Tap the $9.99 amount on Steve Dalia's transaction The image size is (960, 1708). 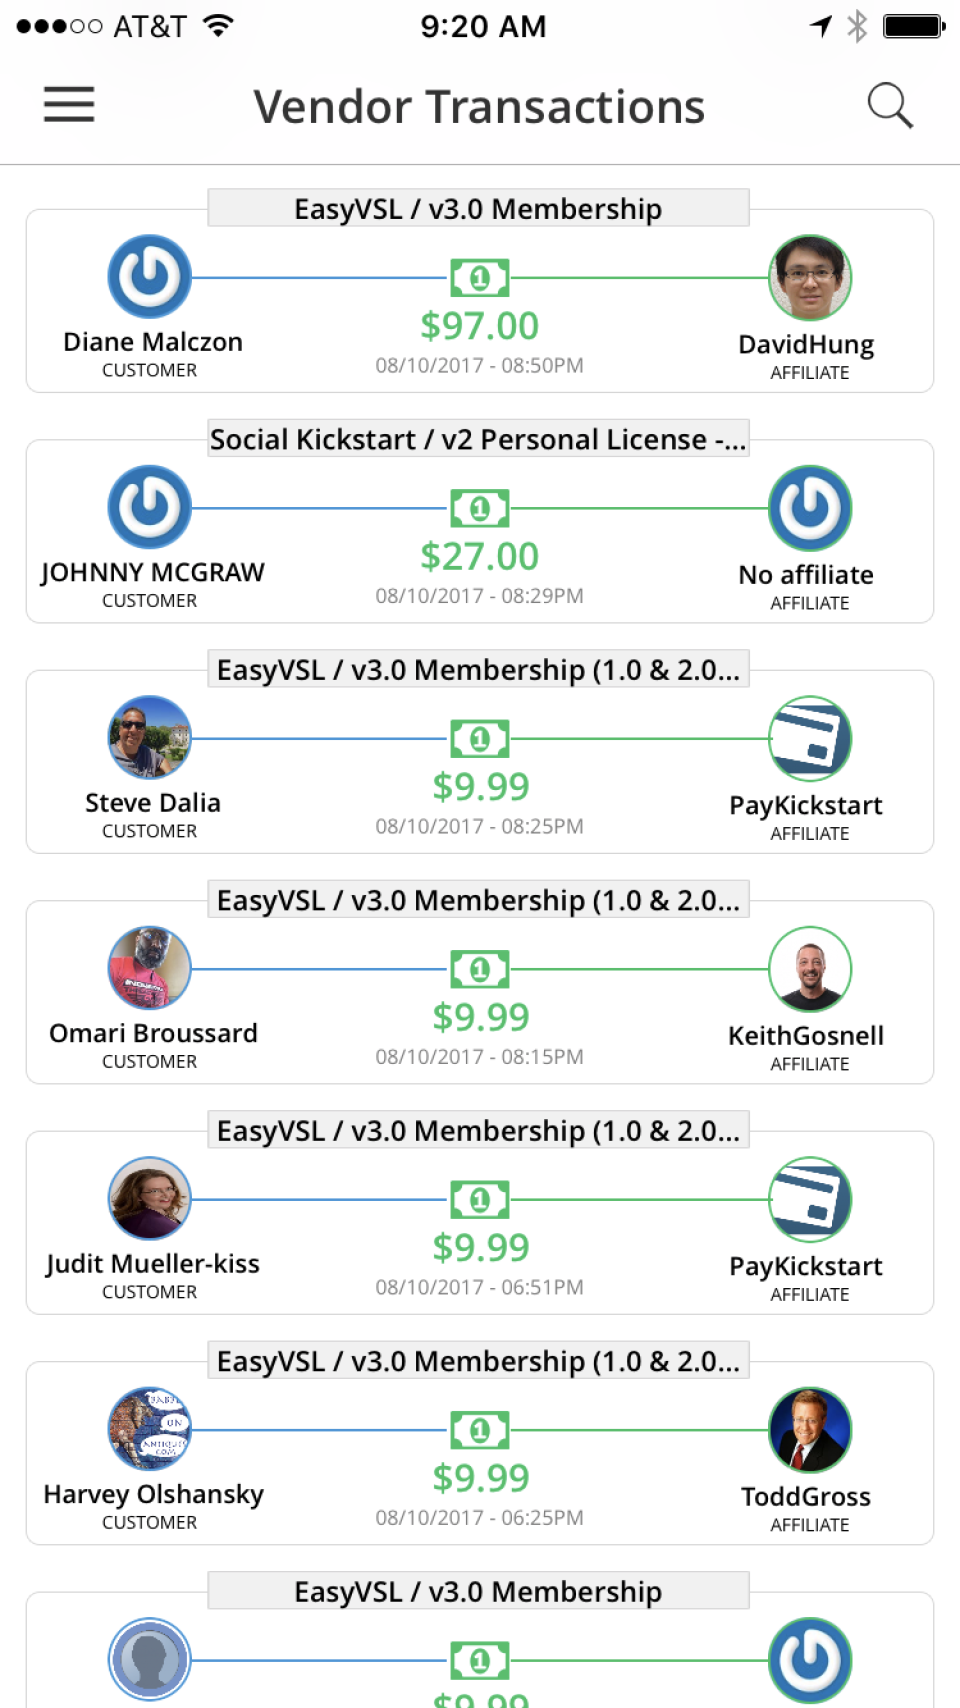point(481,787)
